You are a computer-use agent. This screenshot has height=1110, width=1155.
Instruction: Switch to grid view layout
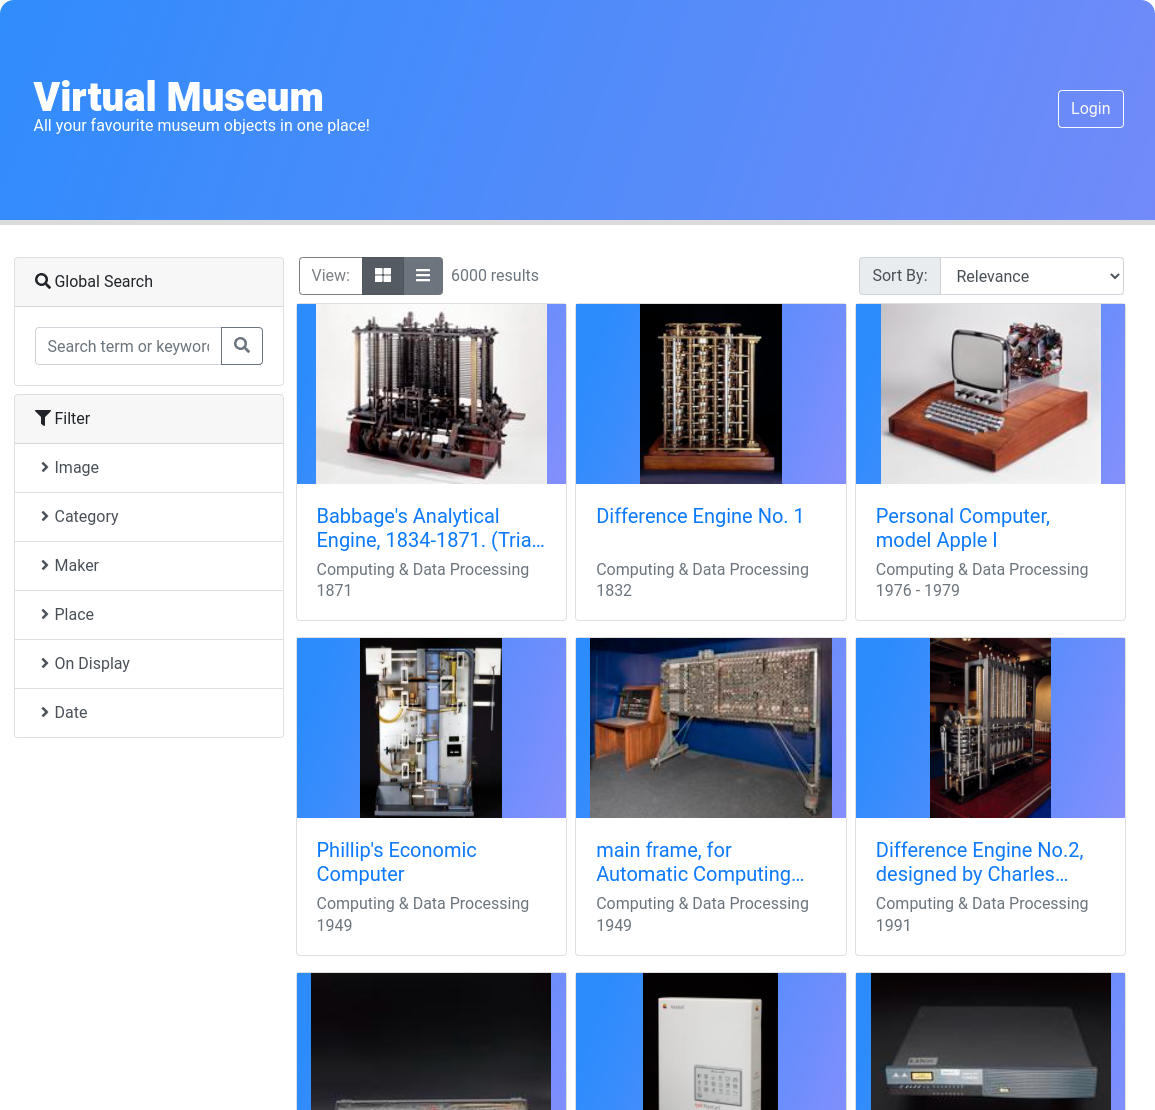[383, 275]
